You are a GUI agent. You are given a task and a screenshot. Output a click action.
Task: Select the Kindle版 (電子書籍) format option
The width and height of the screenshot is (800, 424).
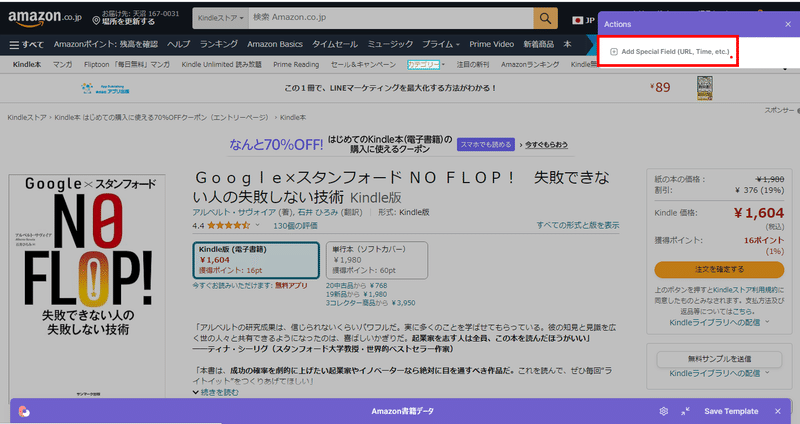(256, 260)
